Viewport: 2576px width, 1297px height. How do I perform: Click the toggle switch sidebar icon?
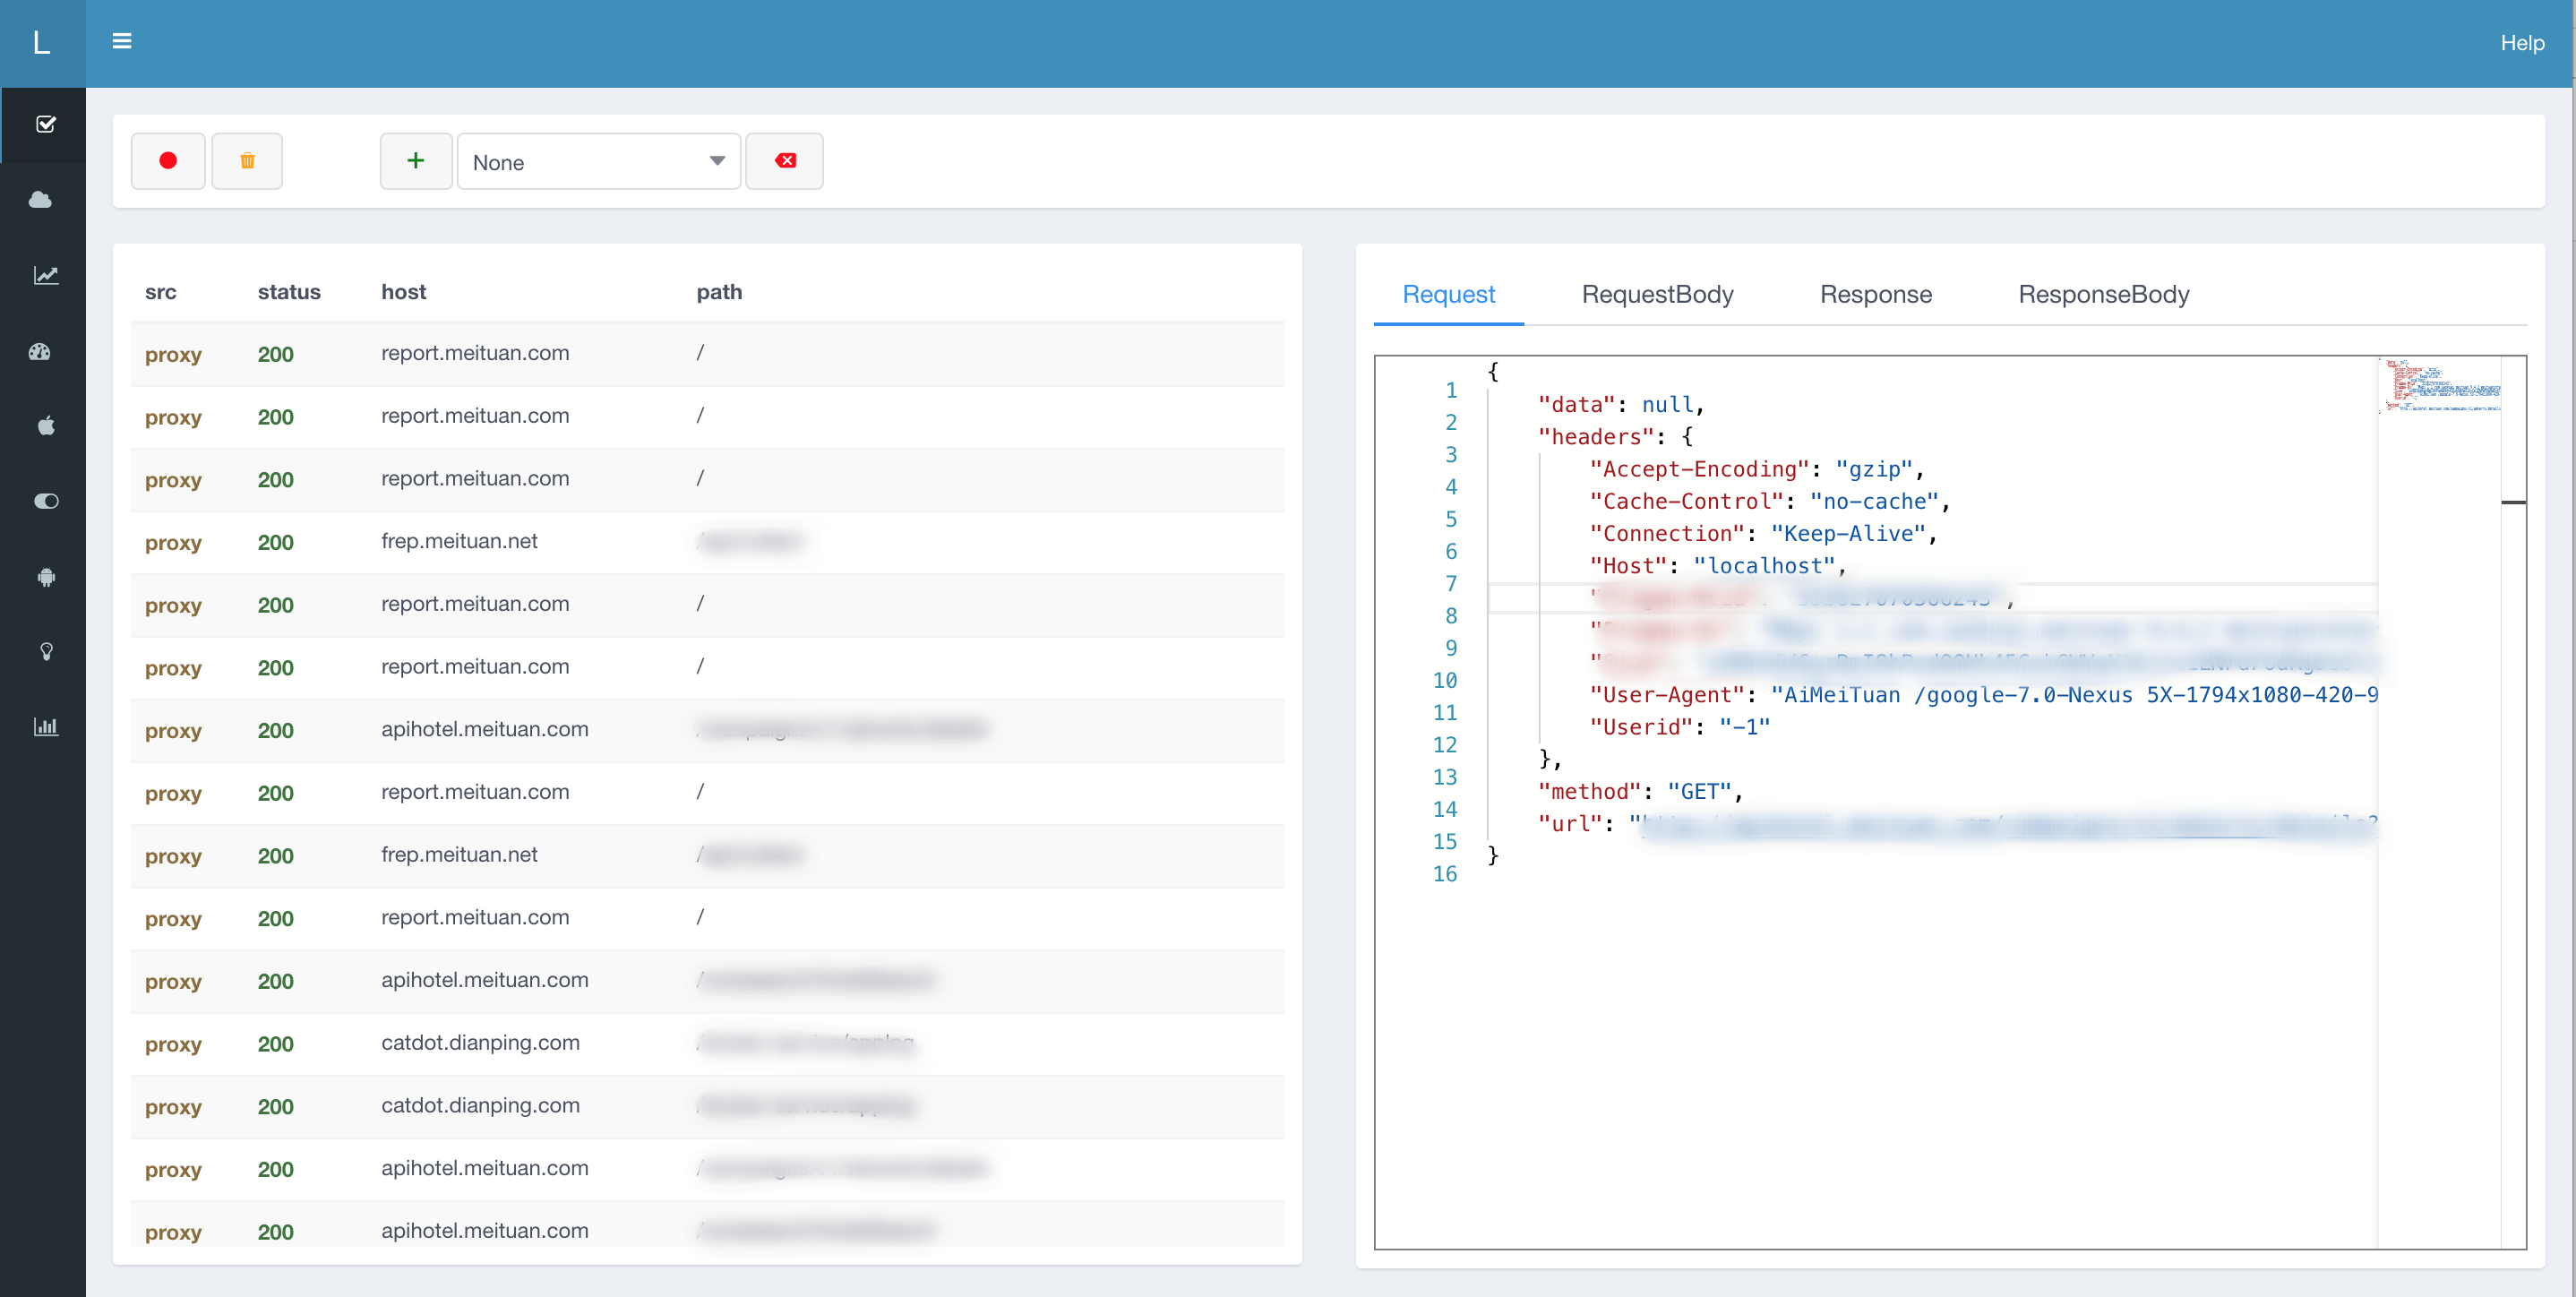(45, 501)
